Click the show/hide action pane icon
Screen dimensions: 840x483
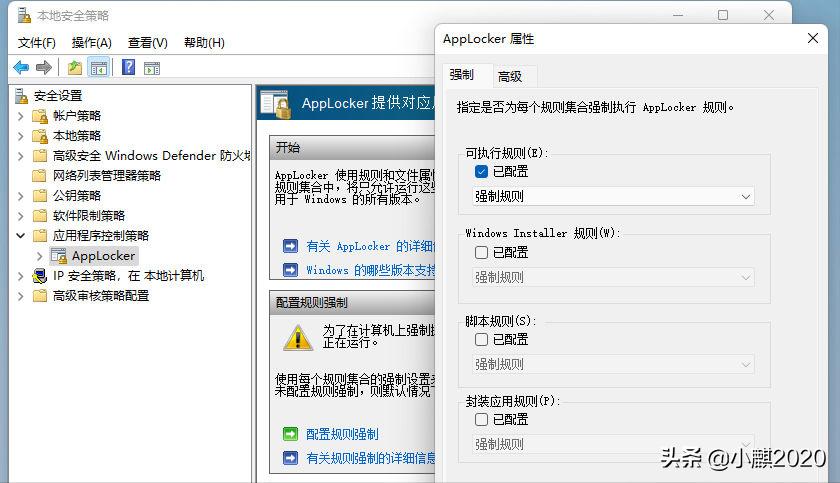tap(152, 68)
